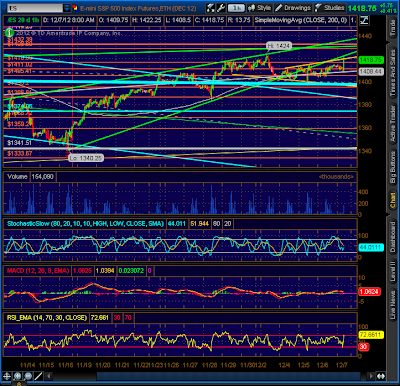Switch to the Trade side tab
This screenshot has height=386, width=400.
[x=393, y=29]
